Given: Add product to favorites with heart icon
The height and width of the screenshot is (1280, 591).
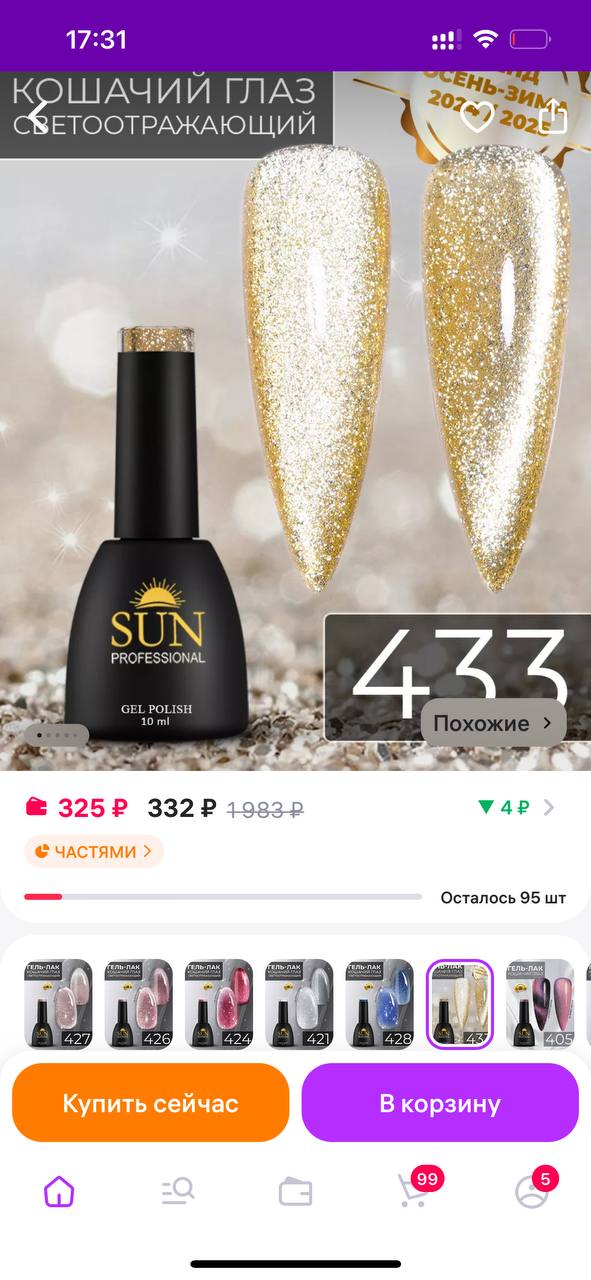Looking at the screenshot, I should tap(477, 117).
